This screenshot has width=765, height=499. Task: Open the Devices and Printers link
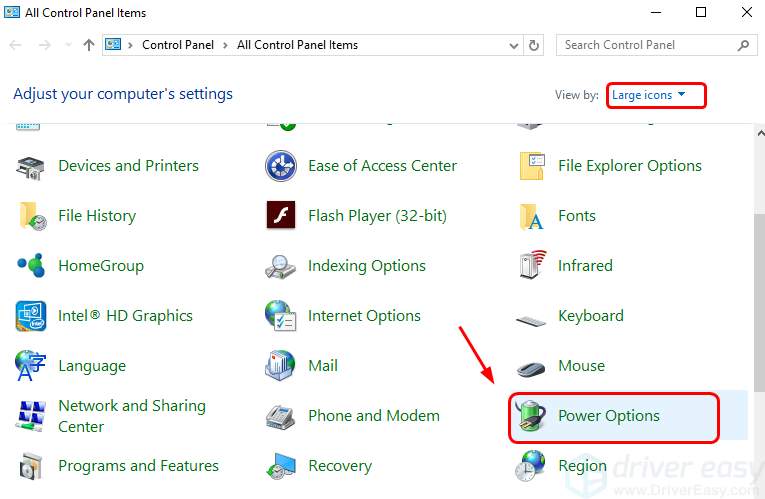(128, 166)
